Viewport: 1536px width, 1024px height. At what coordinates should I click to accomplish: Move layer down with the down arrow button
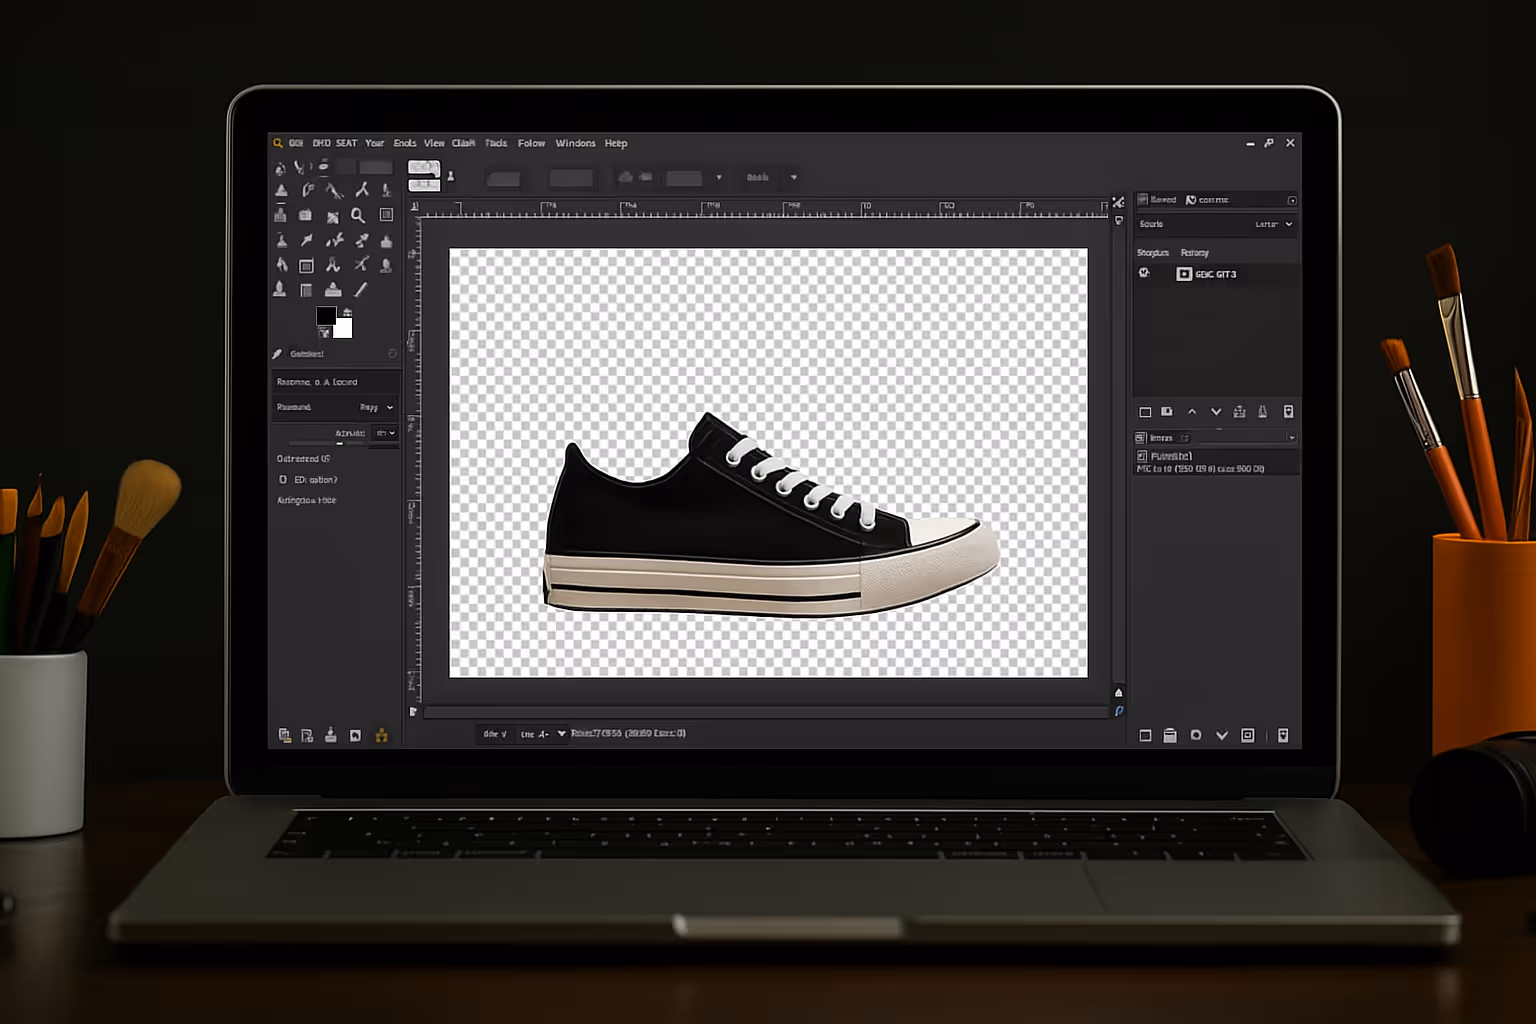(1216, 411)
